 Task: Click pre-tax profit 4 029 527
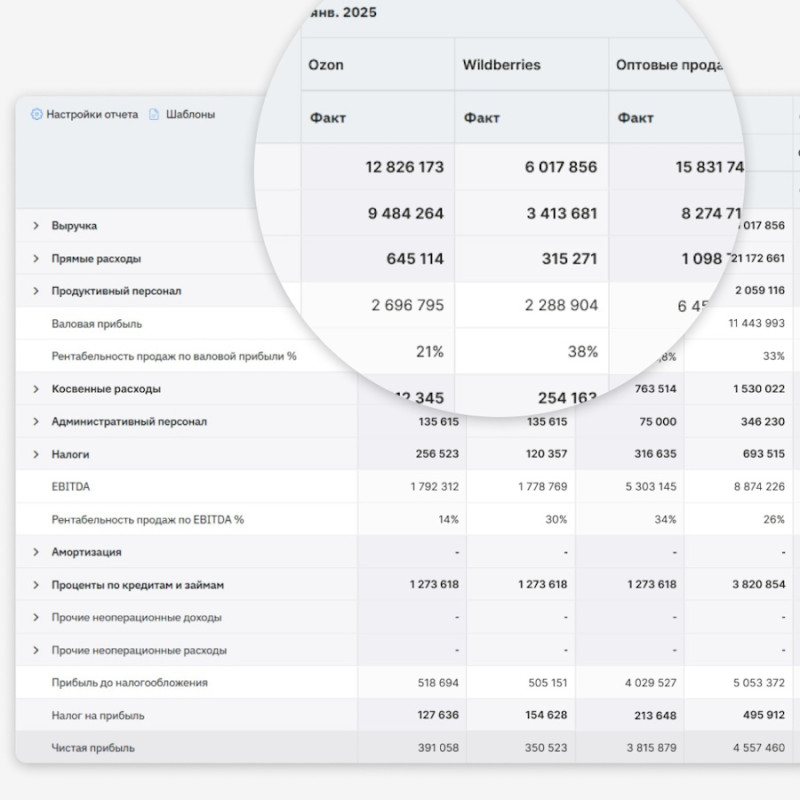(x=651, y=683)
